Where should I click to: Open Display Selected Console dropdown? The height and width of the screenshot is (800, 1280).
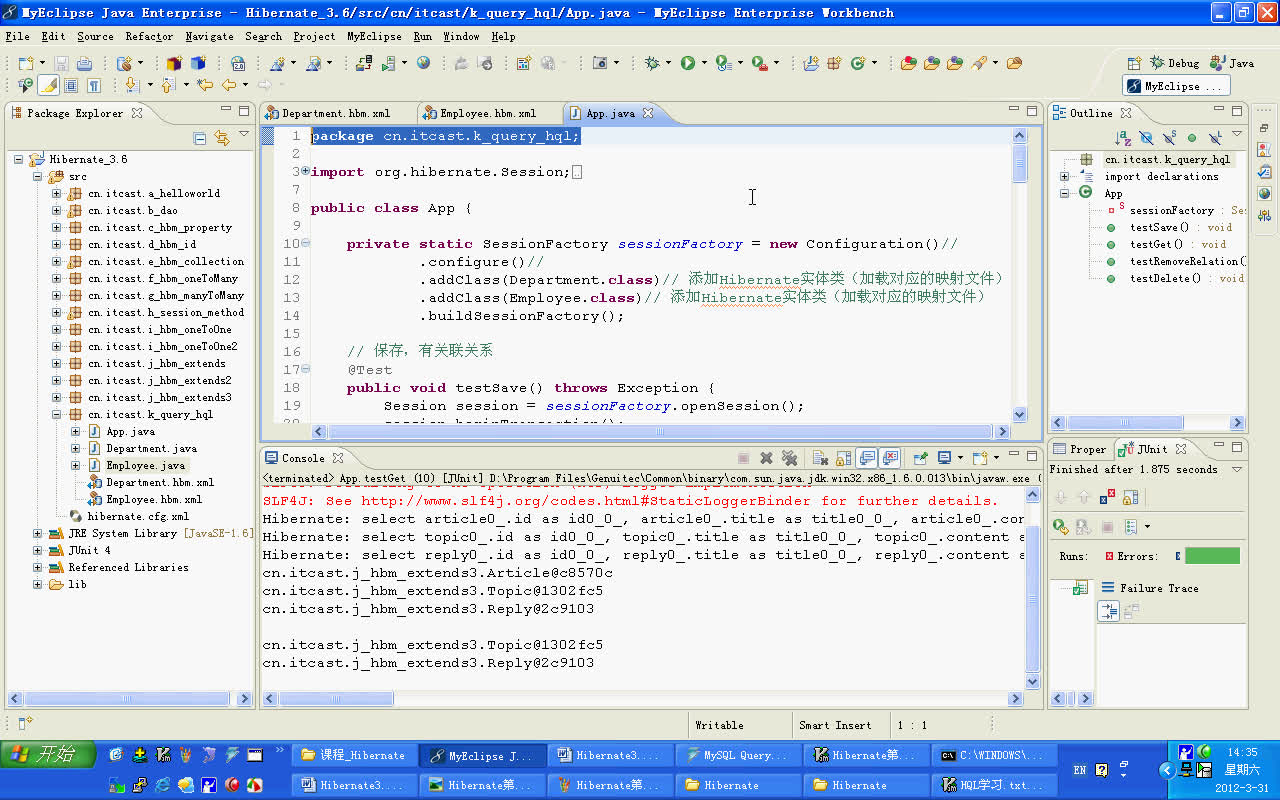point(960,458)
